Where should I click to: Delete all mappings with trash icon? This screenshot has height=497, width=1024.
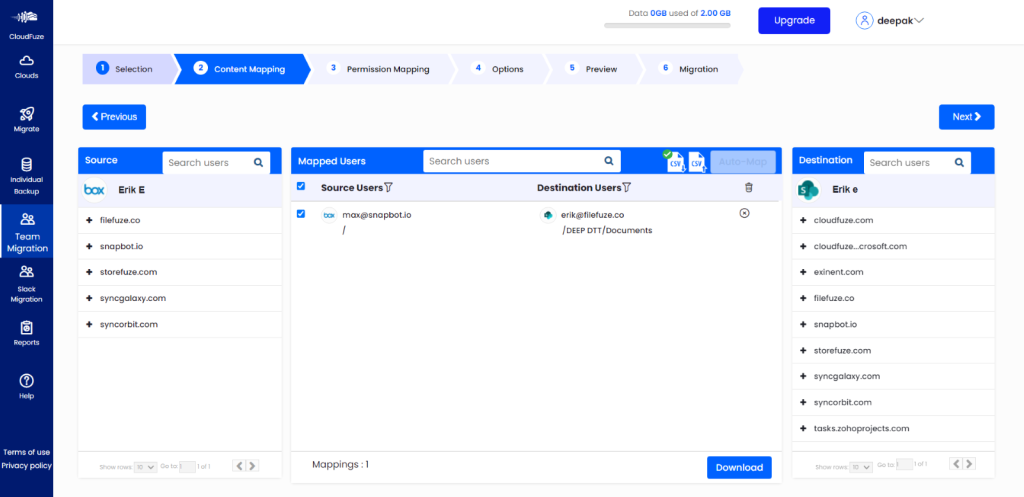coord(748,187)
